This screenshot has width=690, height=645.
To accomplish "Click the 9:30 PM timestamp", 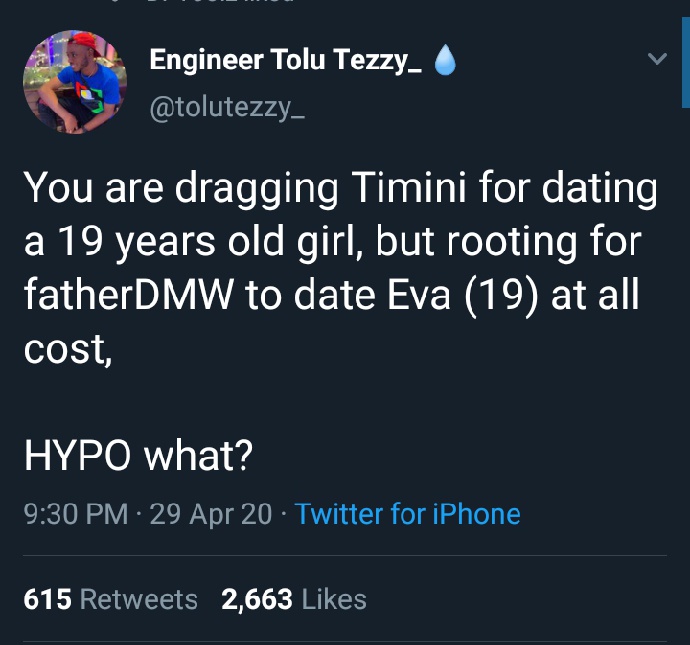I will point(75,514).
